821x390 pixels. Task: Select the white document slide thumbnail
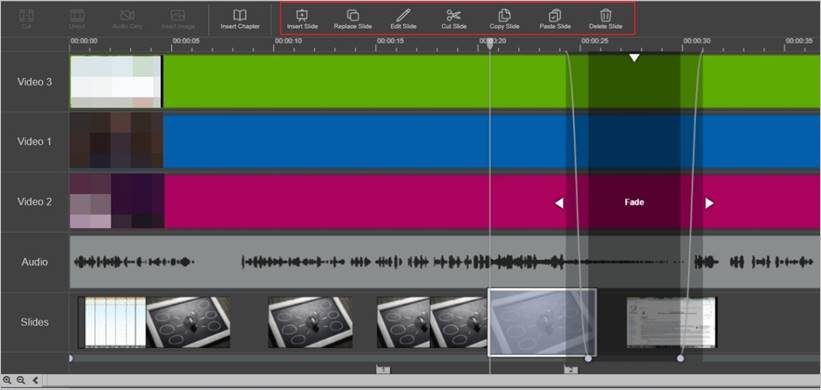[x=672, y=322]
